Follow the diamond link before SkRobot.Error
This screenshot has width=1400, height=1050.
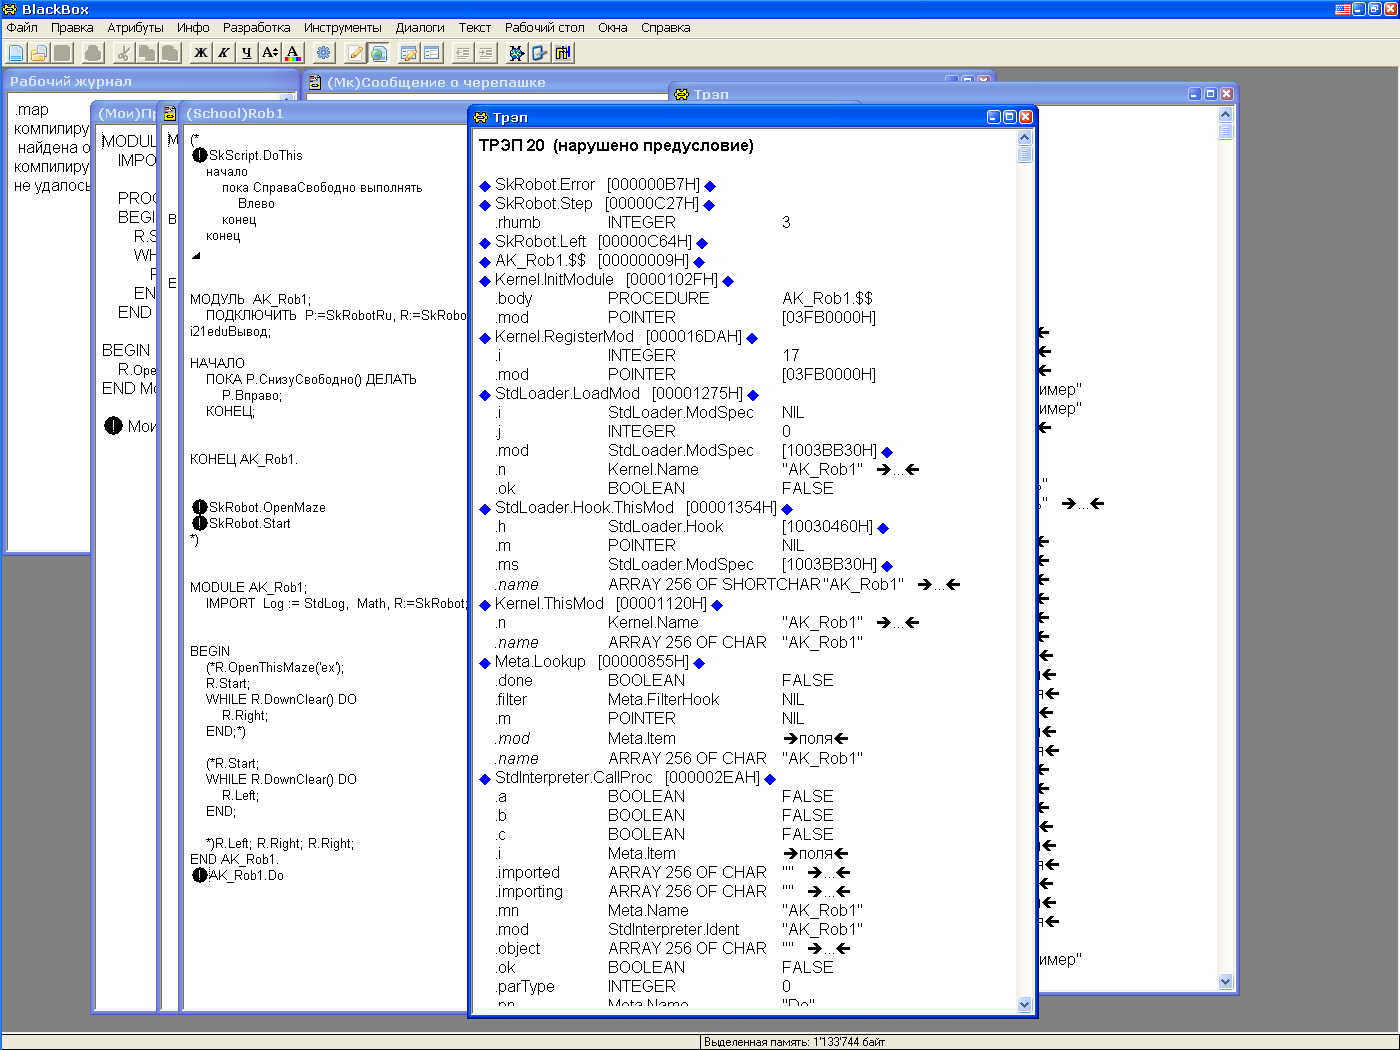tap(485, 186)
